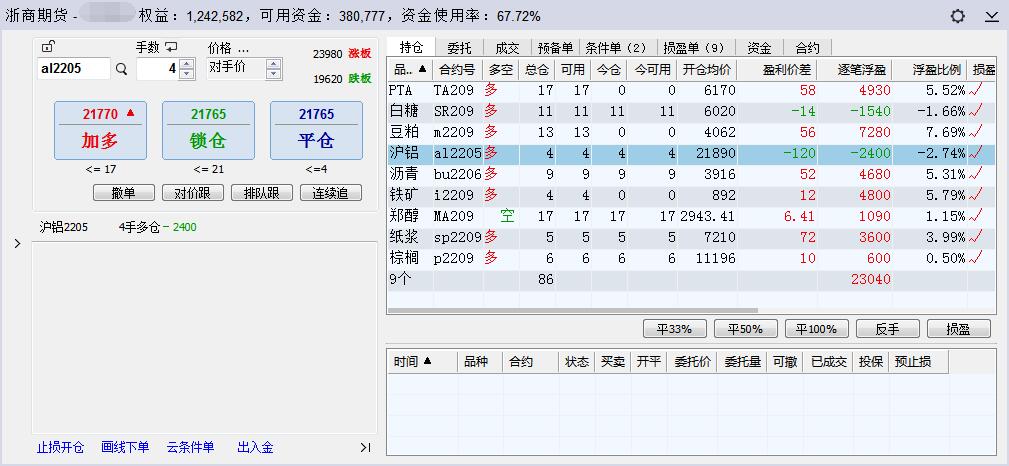This screenshot has height=466, width=1009.
Task: Click the contract search magnifier icon
Action: tap(122, 69)
